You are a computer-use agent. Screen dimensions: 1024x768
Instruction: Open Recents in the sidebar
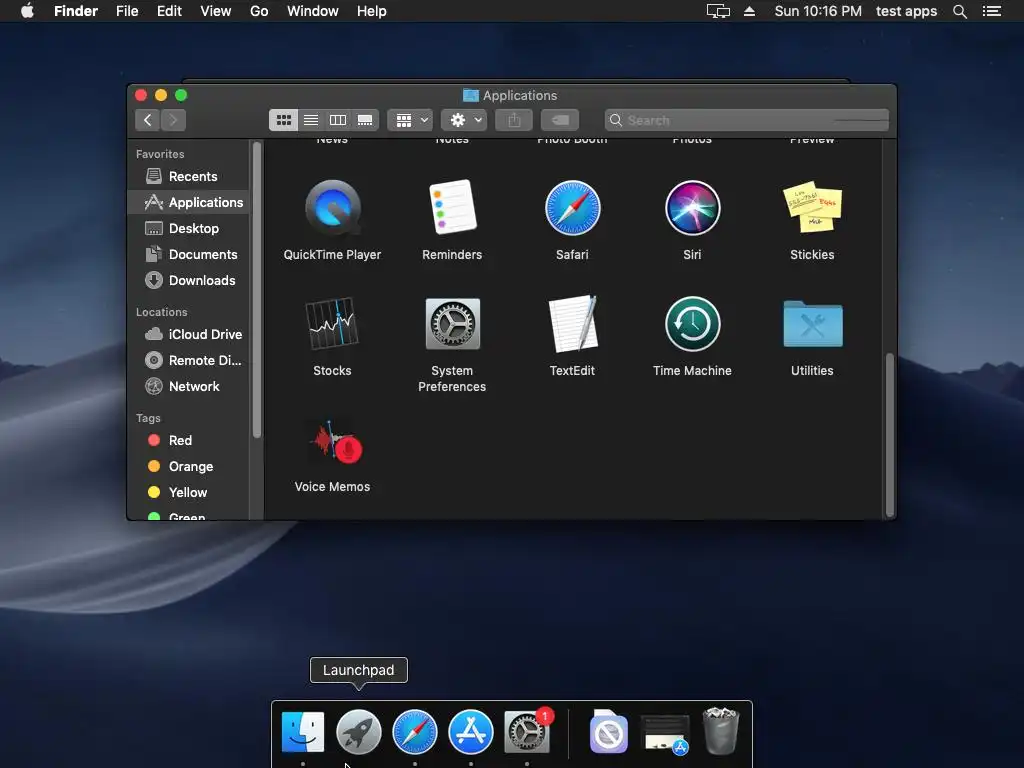tap(189, 176)
